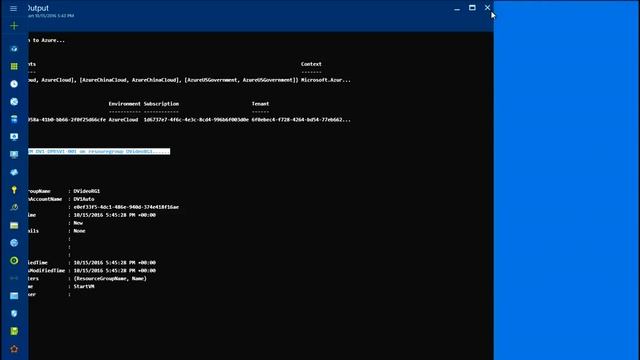This screenshot has width=640, height=360.
Task: Open the green circle icon in sidebar
Action: pyautogui.click(x=14, y=260)
